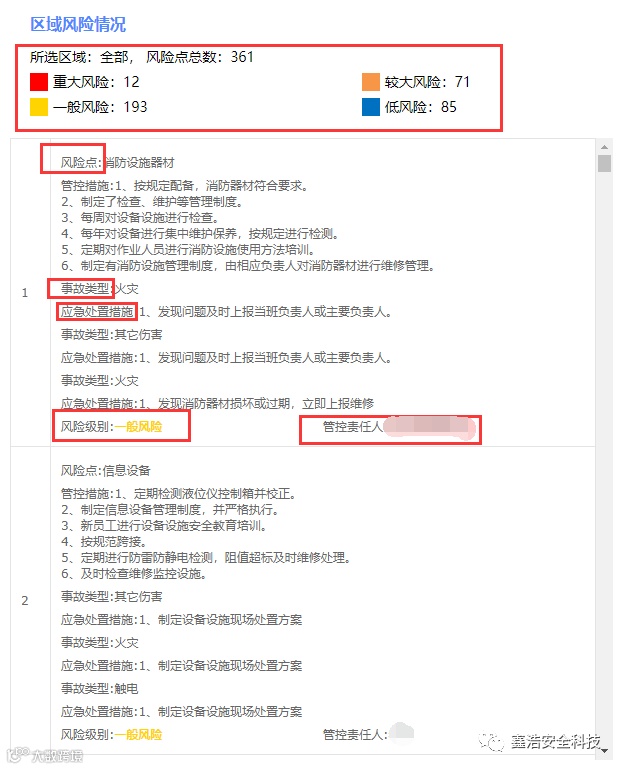Click row number 2 cell
Viewport: 620px width, 769px height.
[25, 601]
